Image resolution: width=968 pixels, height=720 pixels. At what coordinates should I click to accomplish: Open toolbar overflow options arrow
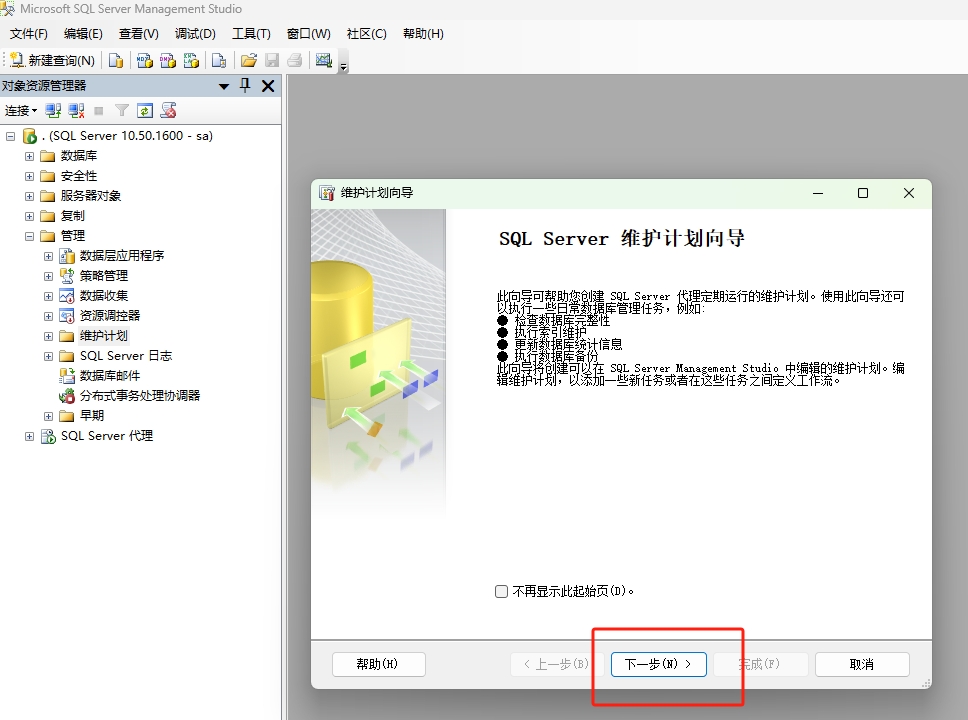pyautogui.click(x=344, y=67)
